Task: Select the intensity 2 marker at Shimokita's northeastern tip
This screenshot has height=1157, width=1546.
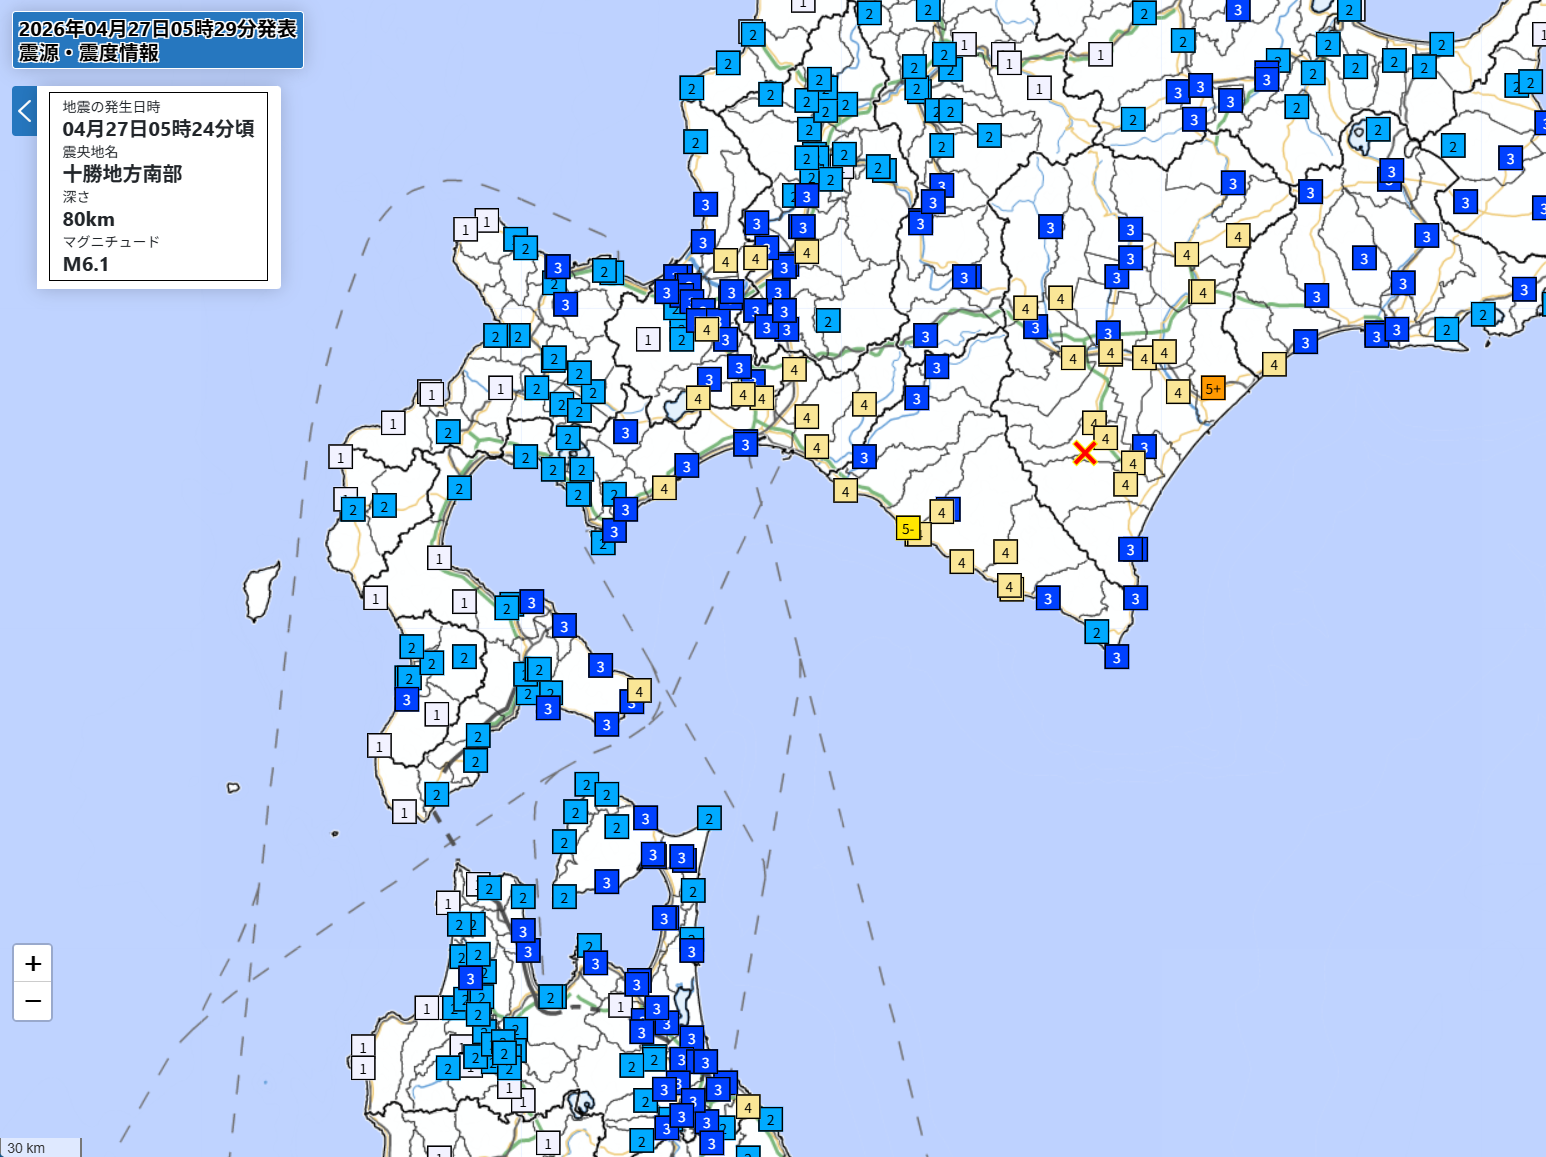Action: coord(709,818)
